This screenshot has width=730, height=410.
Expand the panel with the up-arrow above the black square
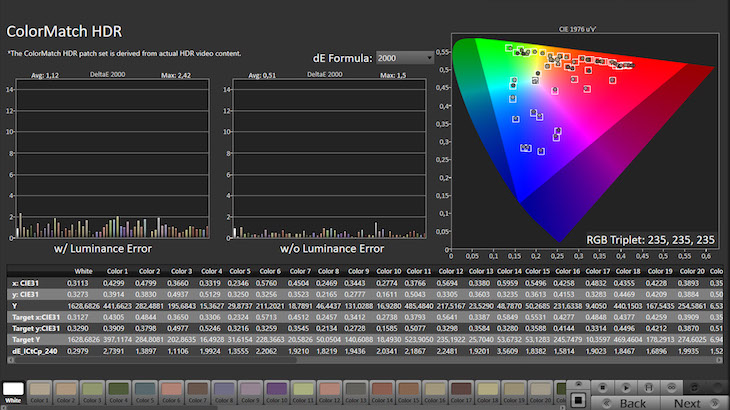[x=578, y=383]
